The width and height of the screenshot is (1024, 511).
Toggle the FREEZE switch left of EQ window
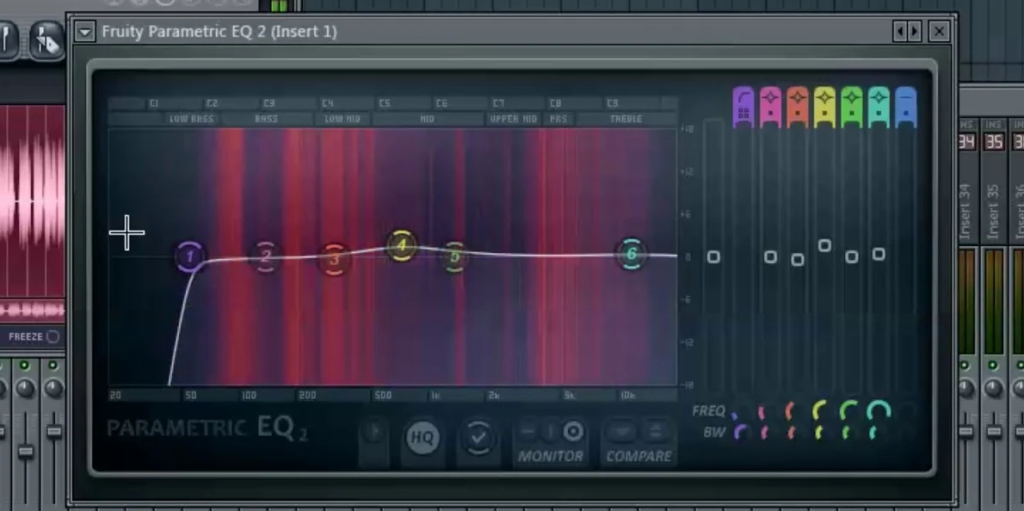coord(53,337)
